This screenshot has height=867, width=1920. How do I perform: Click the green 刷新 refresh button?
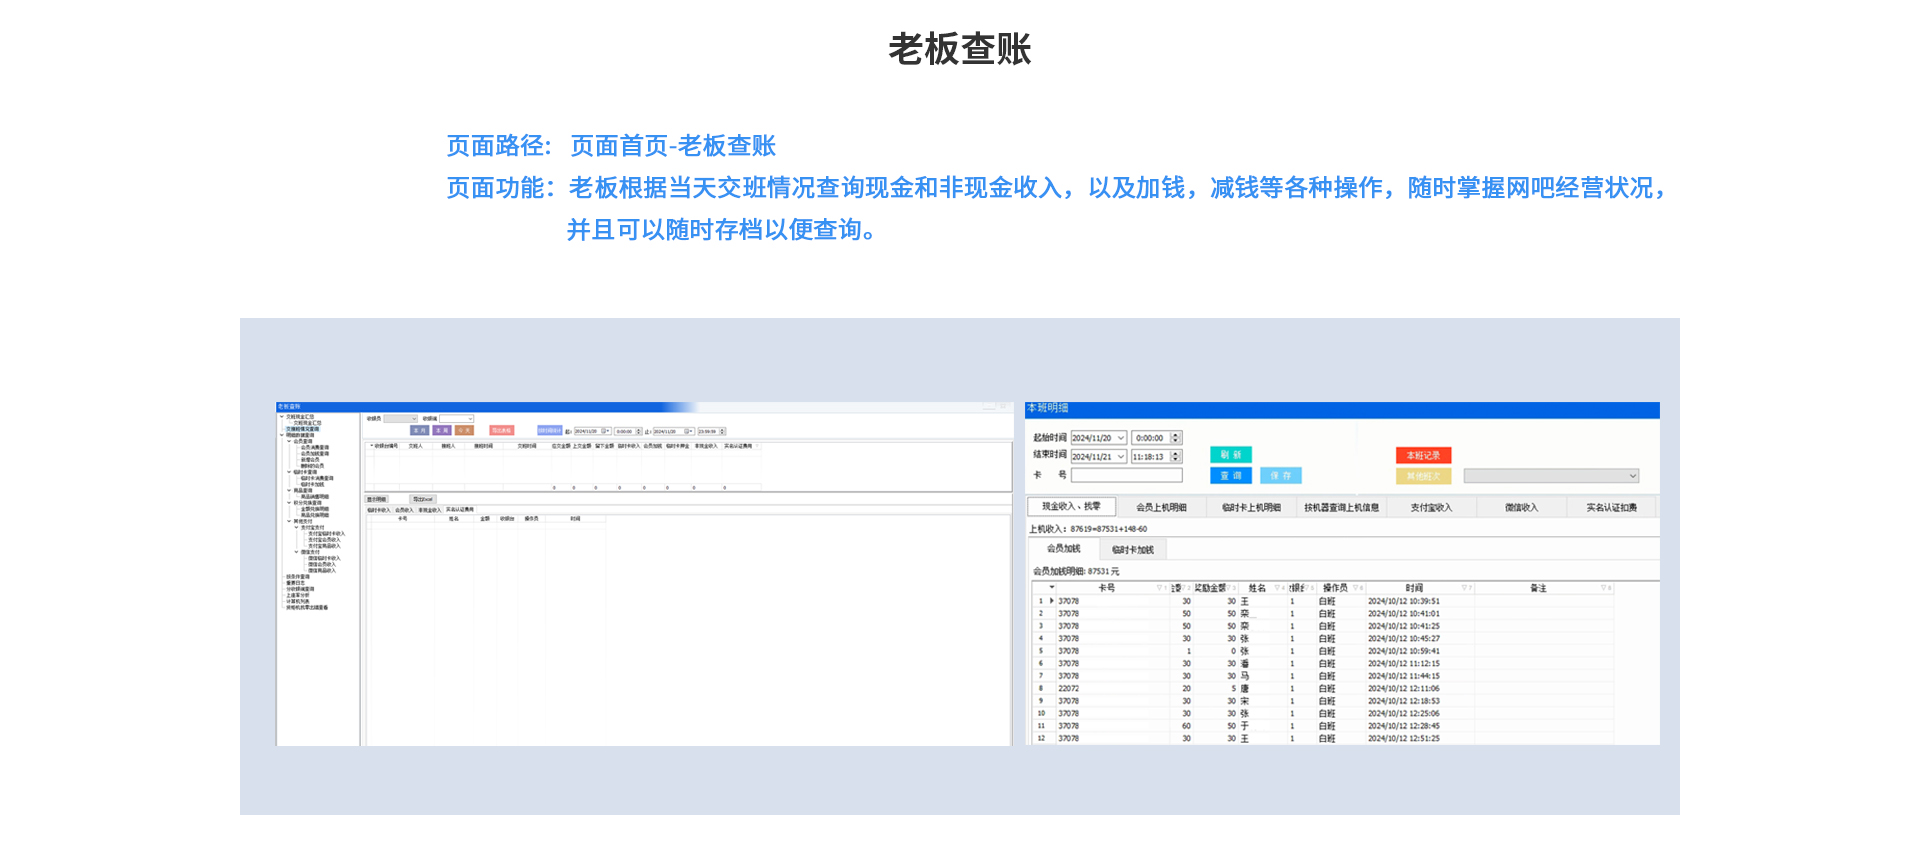[1230, 455]
